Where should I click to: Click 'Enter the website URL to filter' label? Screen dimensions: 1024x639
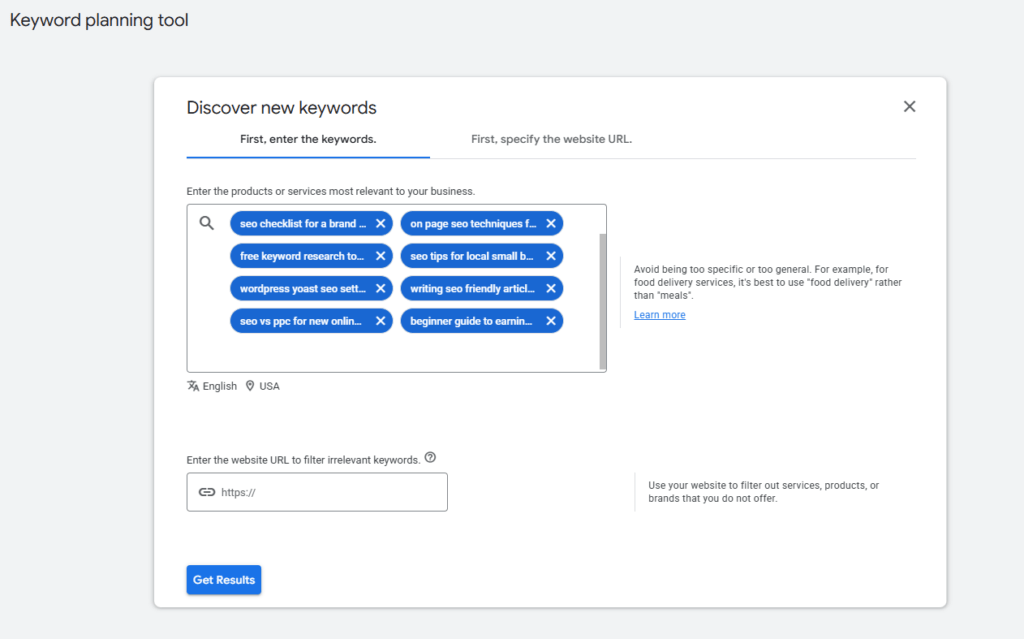pos(303,460)
